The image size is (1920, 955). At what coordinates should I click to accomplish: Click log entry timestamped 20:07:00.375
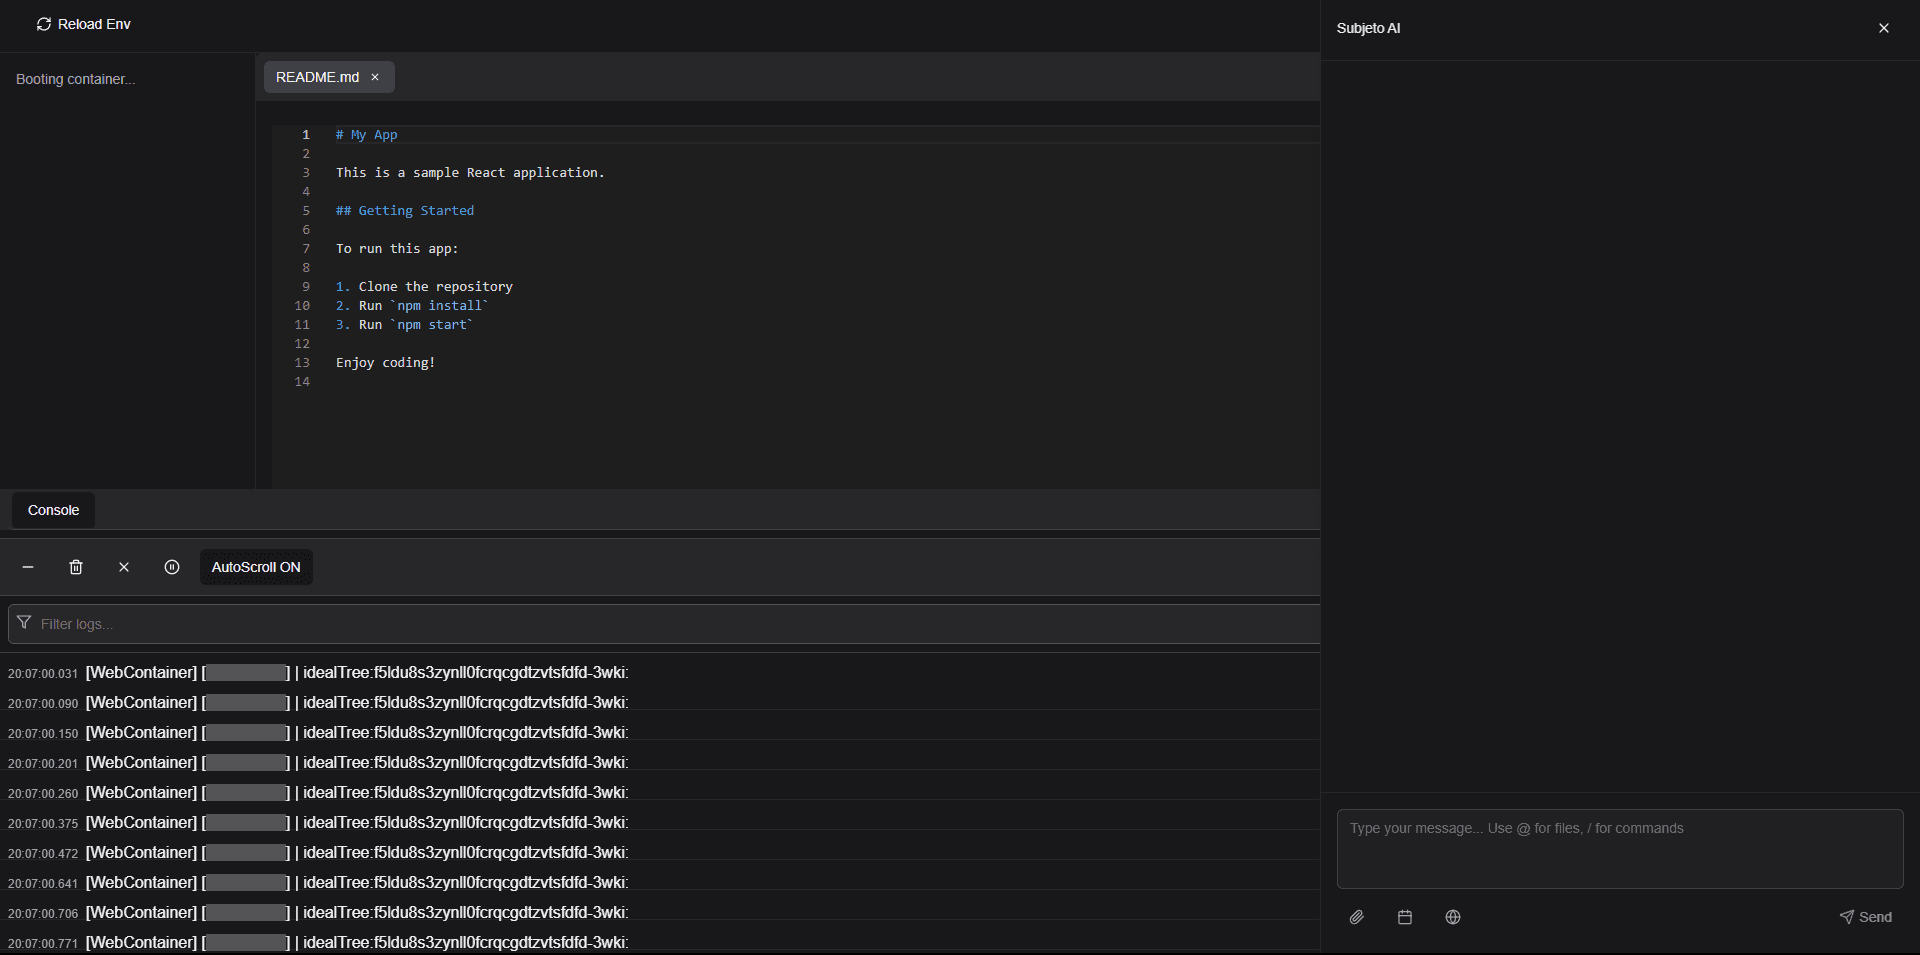point(660,823)
